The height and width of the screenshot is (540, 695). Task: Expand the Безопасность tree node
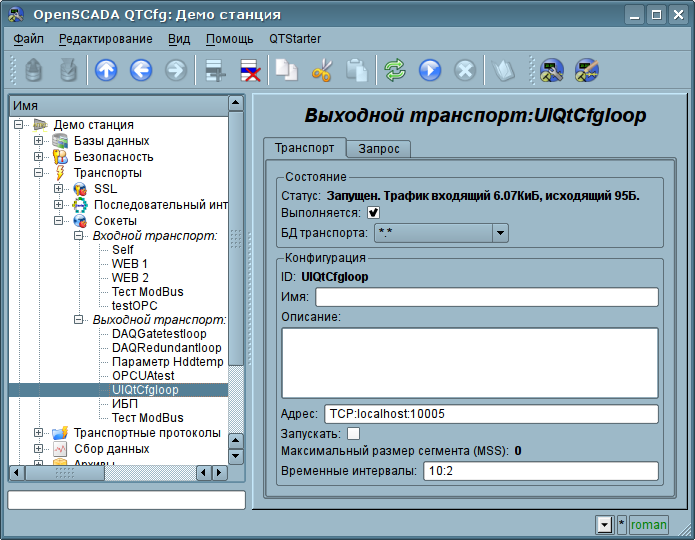(39, 157)
